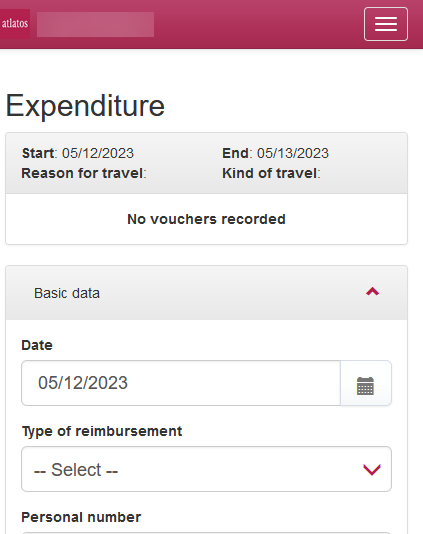Click the blurred company name beside the logo
The height and width of the screenshot is (534, 423).
point(95,24)
